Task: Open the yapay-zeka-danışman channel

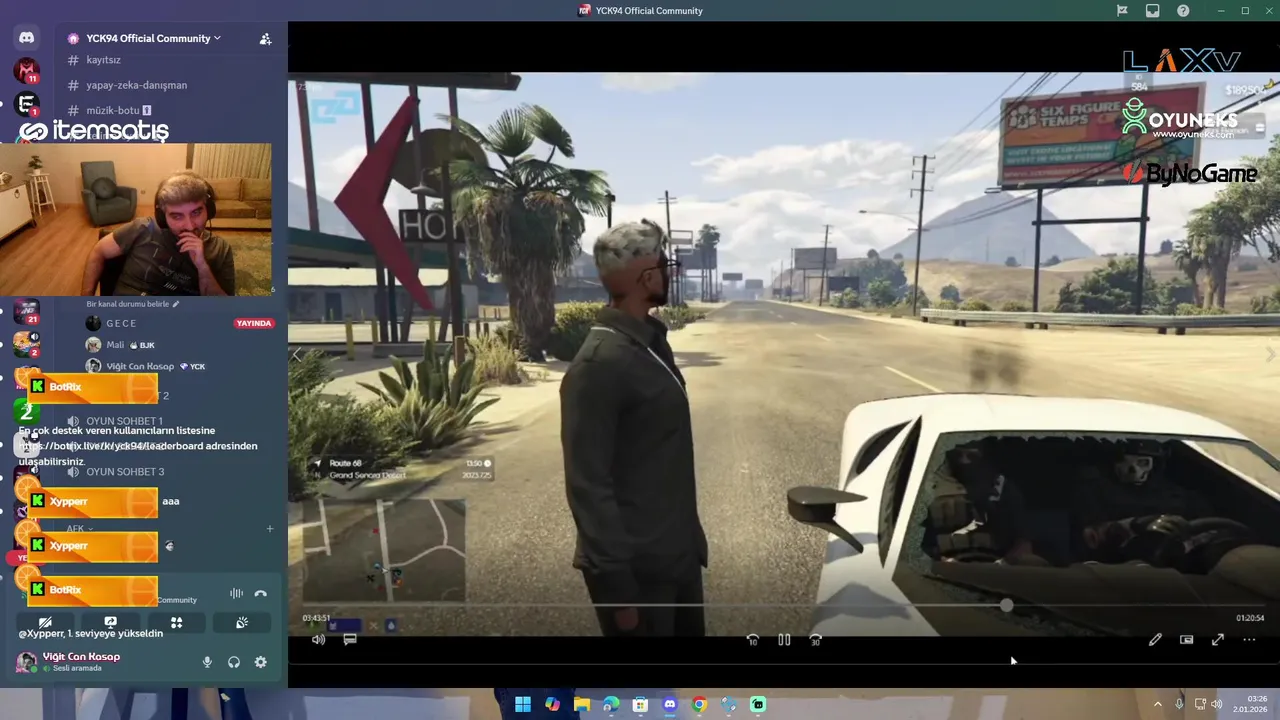Action: [x=136, y=85]
